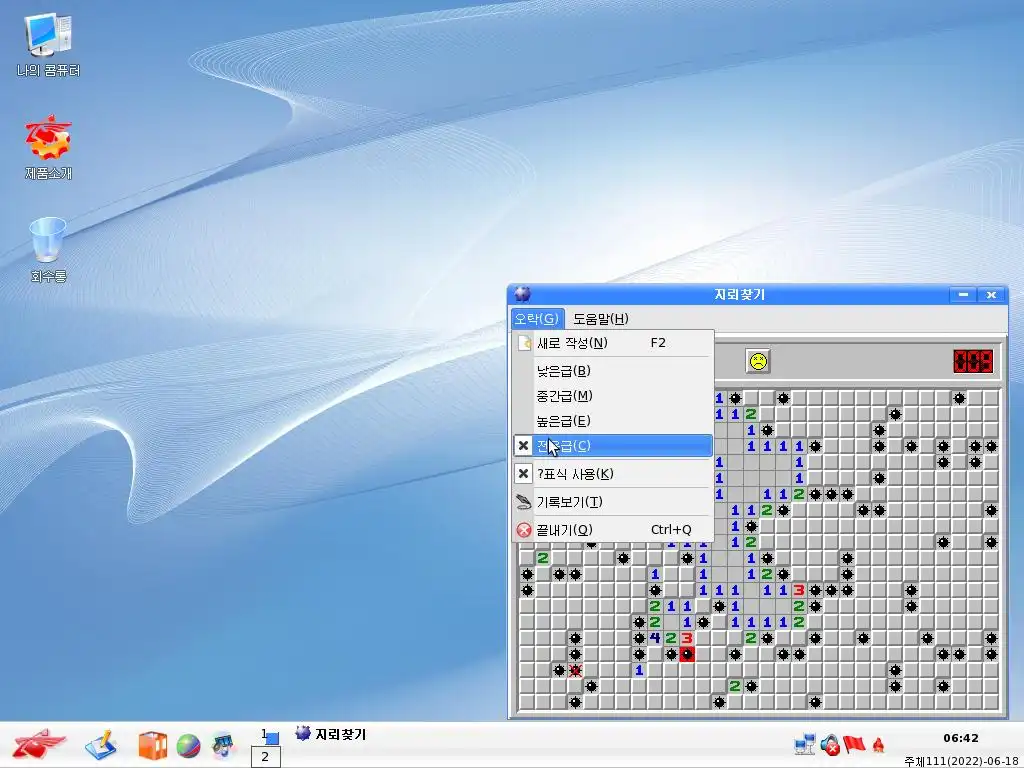Click the red 3 directly above the exploded mine
This screenshot has width=1024, height=768.
[x=687, y=638]
